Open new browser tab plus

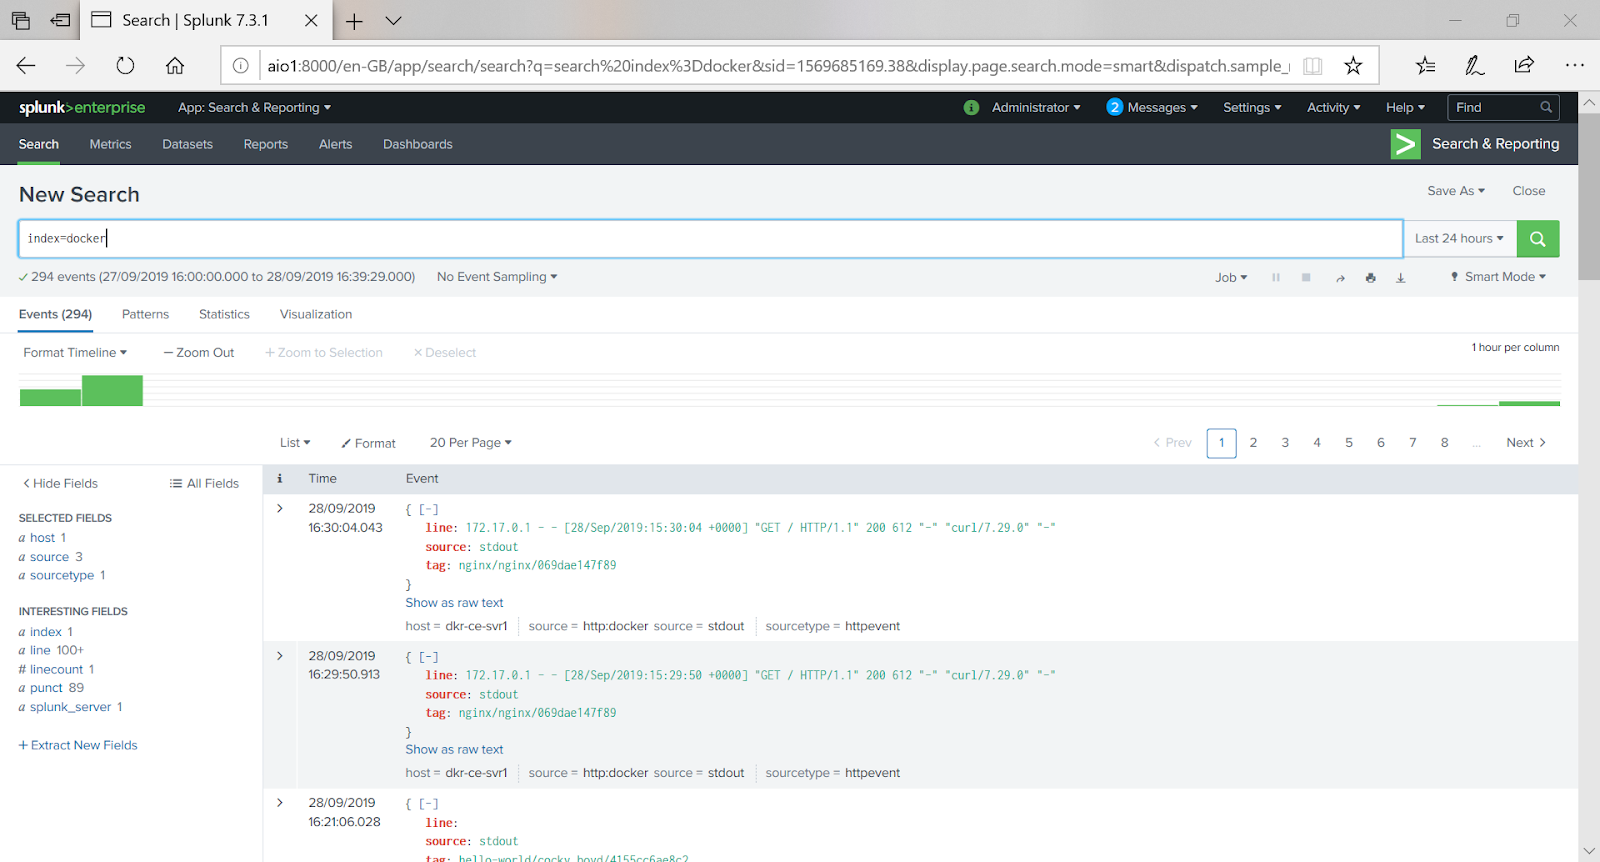[x=354, y=21]
